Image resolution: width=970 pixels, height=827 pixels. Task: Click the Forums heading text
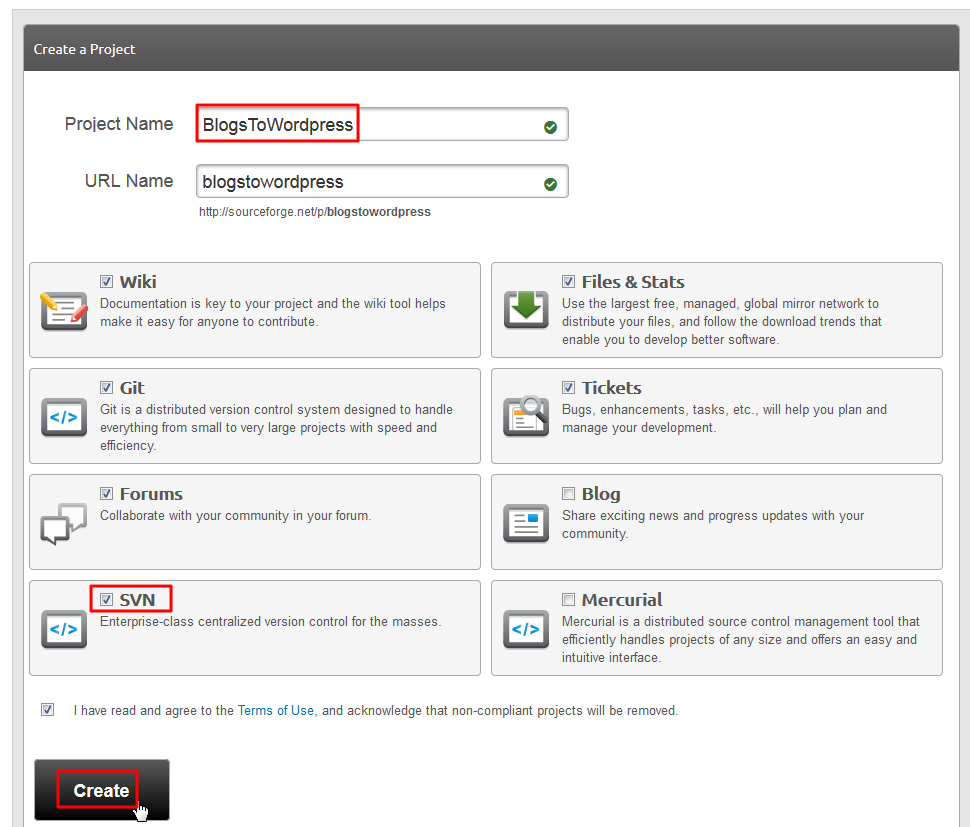tap(151, 494)
